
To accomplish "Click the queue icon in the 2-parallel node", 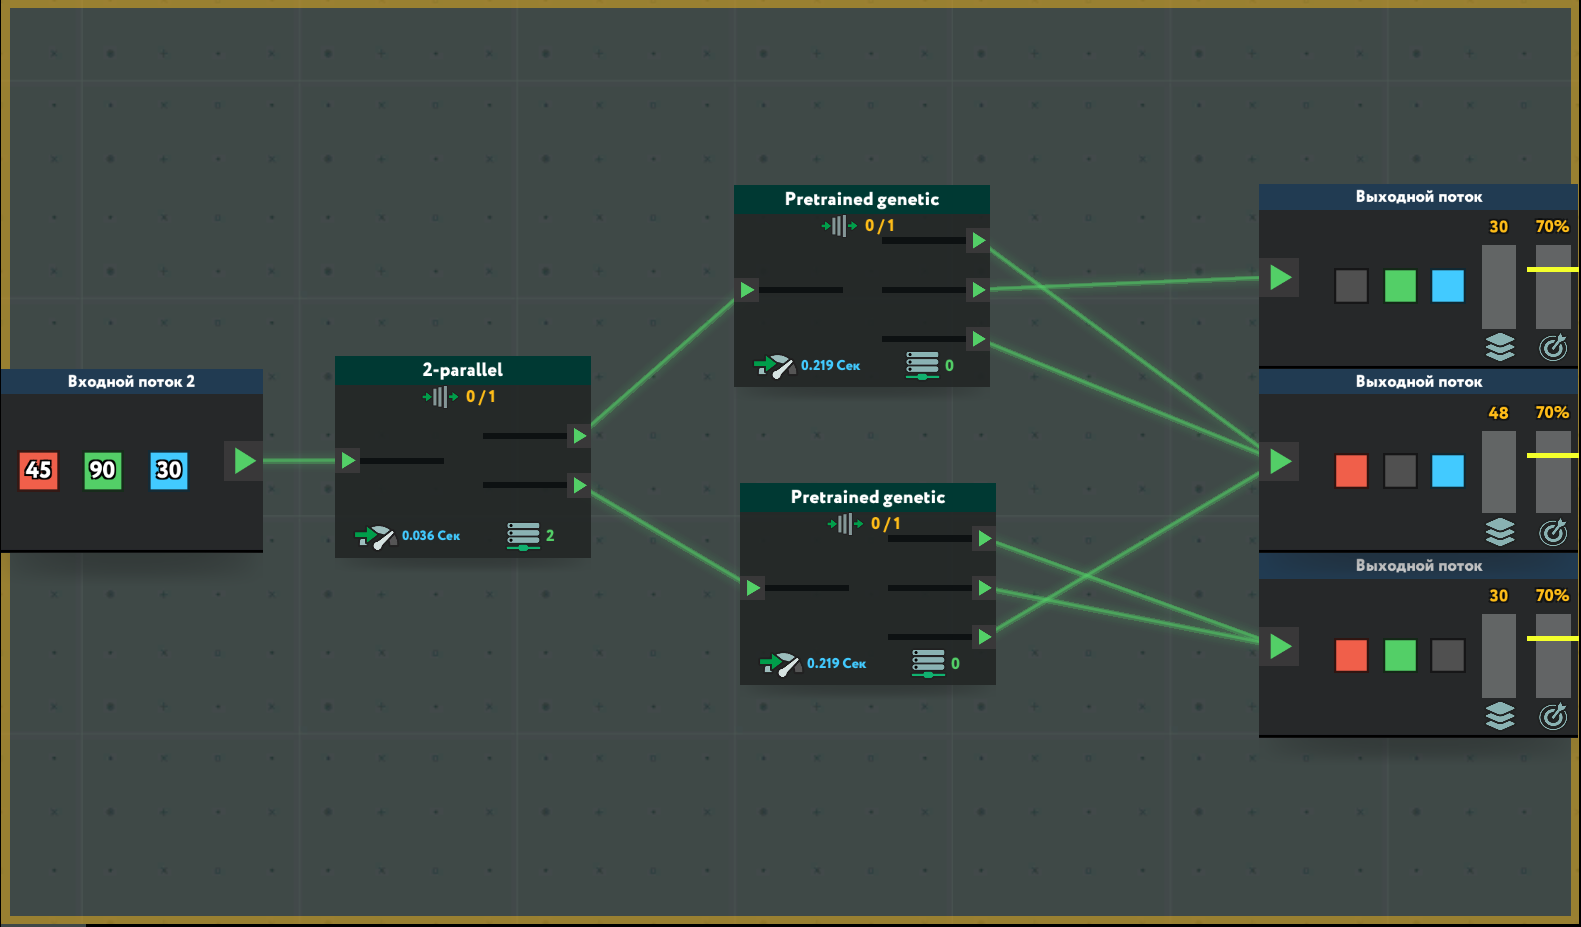I will pyautogui.click(x=440, y=397).
